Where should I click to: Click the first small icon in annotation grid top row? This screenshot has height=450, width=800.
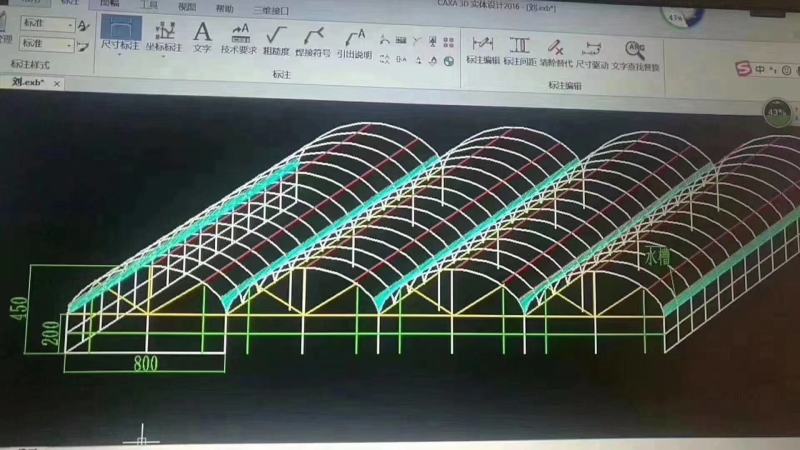pyautogui.click(x=384, y=40)
